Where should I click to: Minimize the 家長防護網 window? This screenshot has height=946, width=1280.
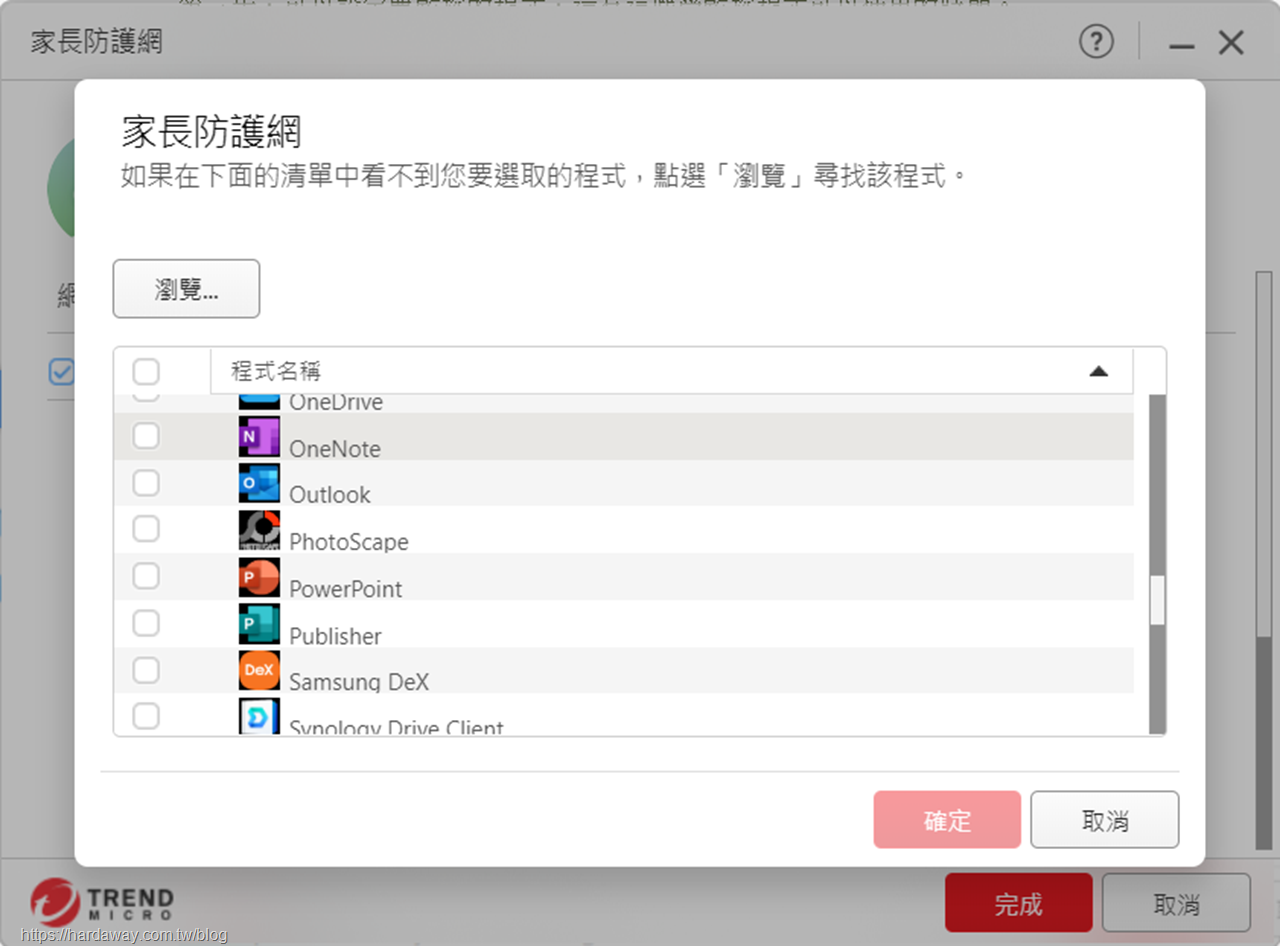coord(1182,45)
